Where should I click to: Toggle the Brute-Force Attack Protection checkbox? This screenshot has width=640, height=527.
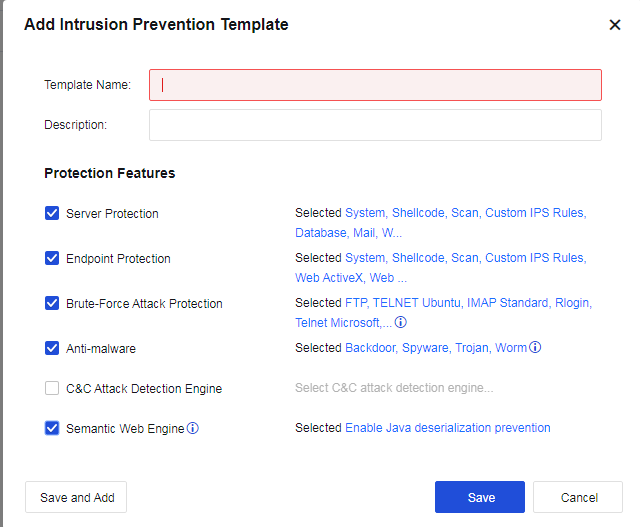52,303
